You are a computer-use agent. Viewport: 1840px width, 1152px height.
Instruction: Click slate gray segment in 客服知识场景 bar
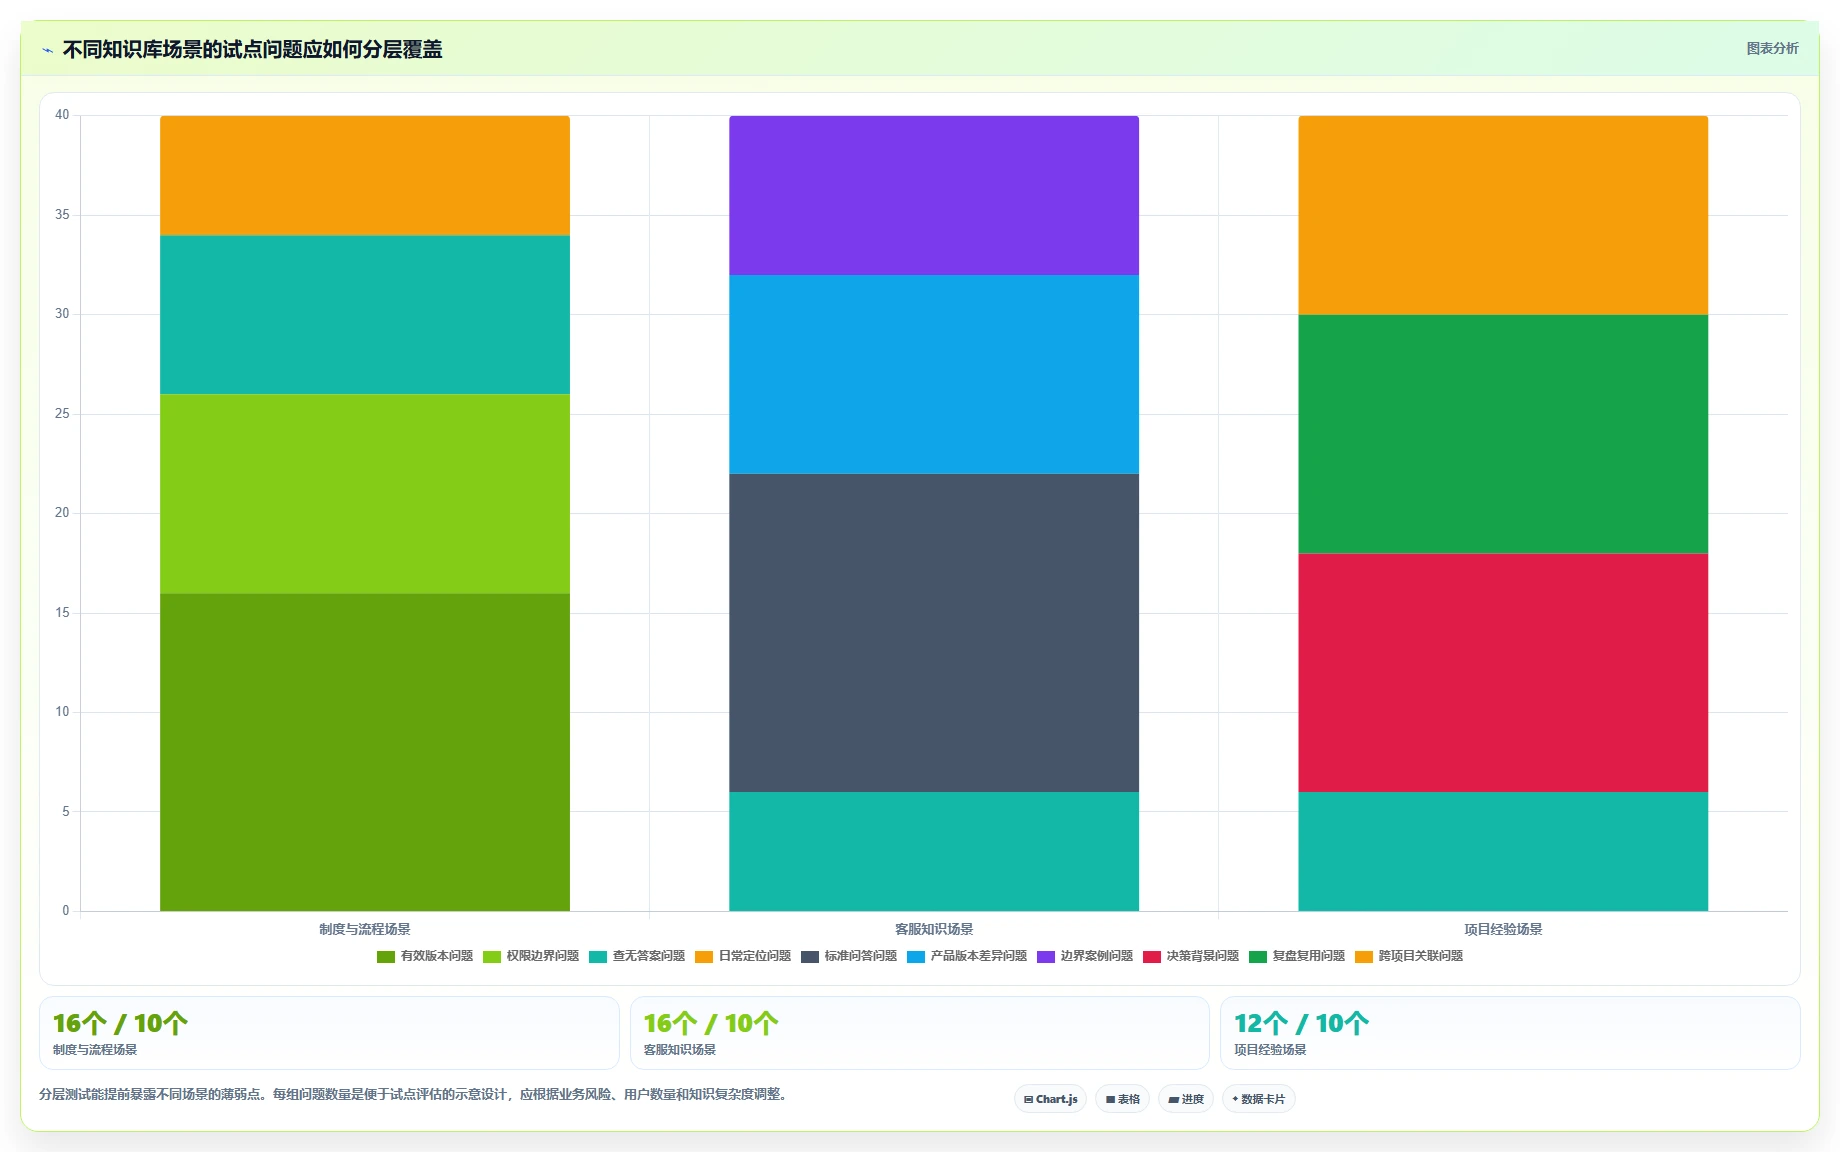934,633
